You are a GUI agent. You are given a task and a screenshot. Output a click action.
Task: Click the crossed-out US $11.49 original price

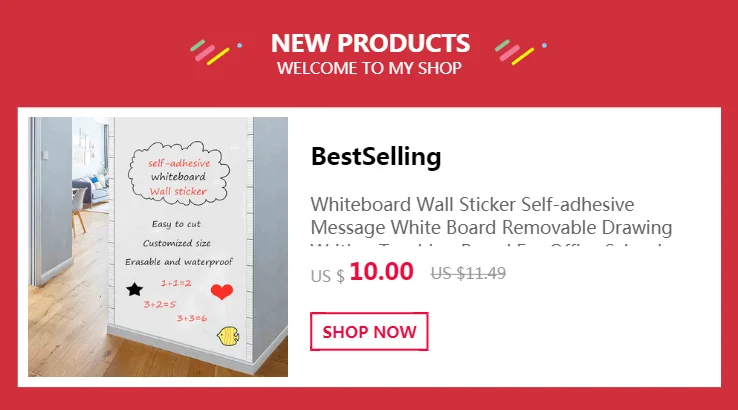click(x=468, y=273)
